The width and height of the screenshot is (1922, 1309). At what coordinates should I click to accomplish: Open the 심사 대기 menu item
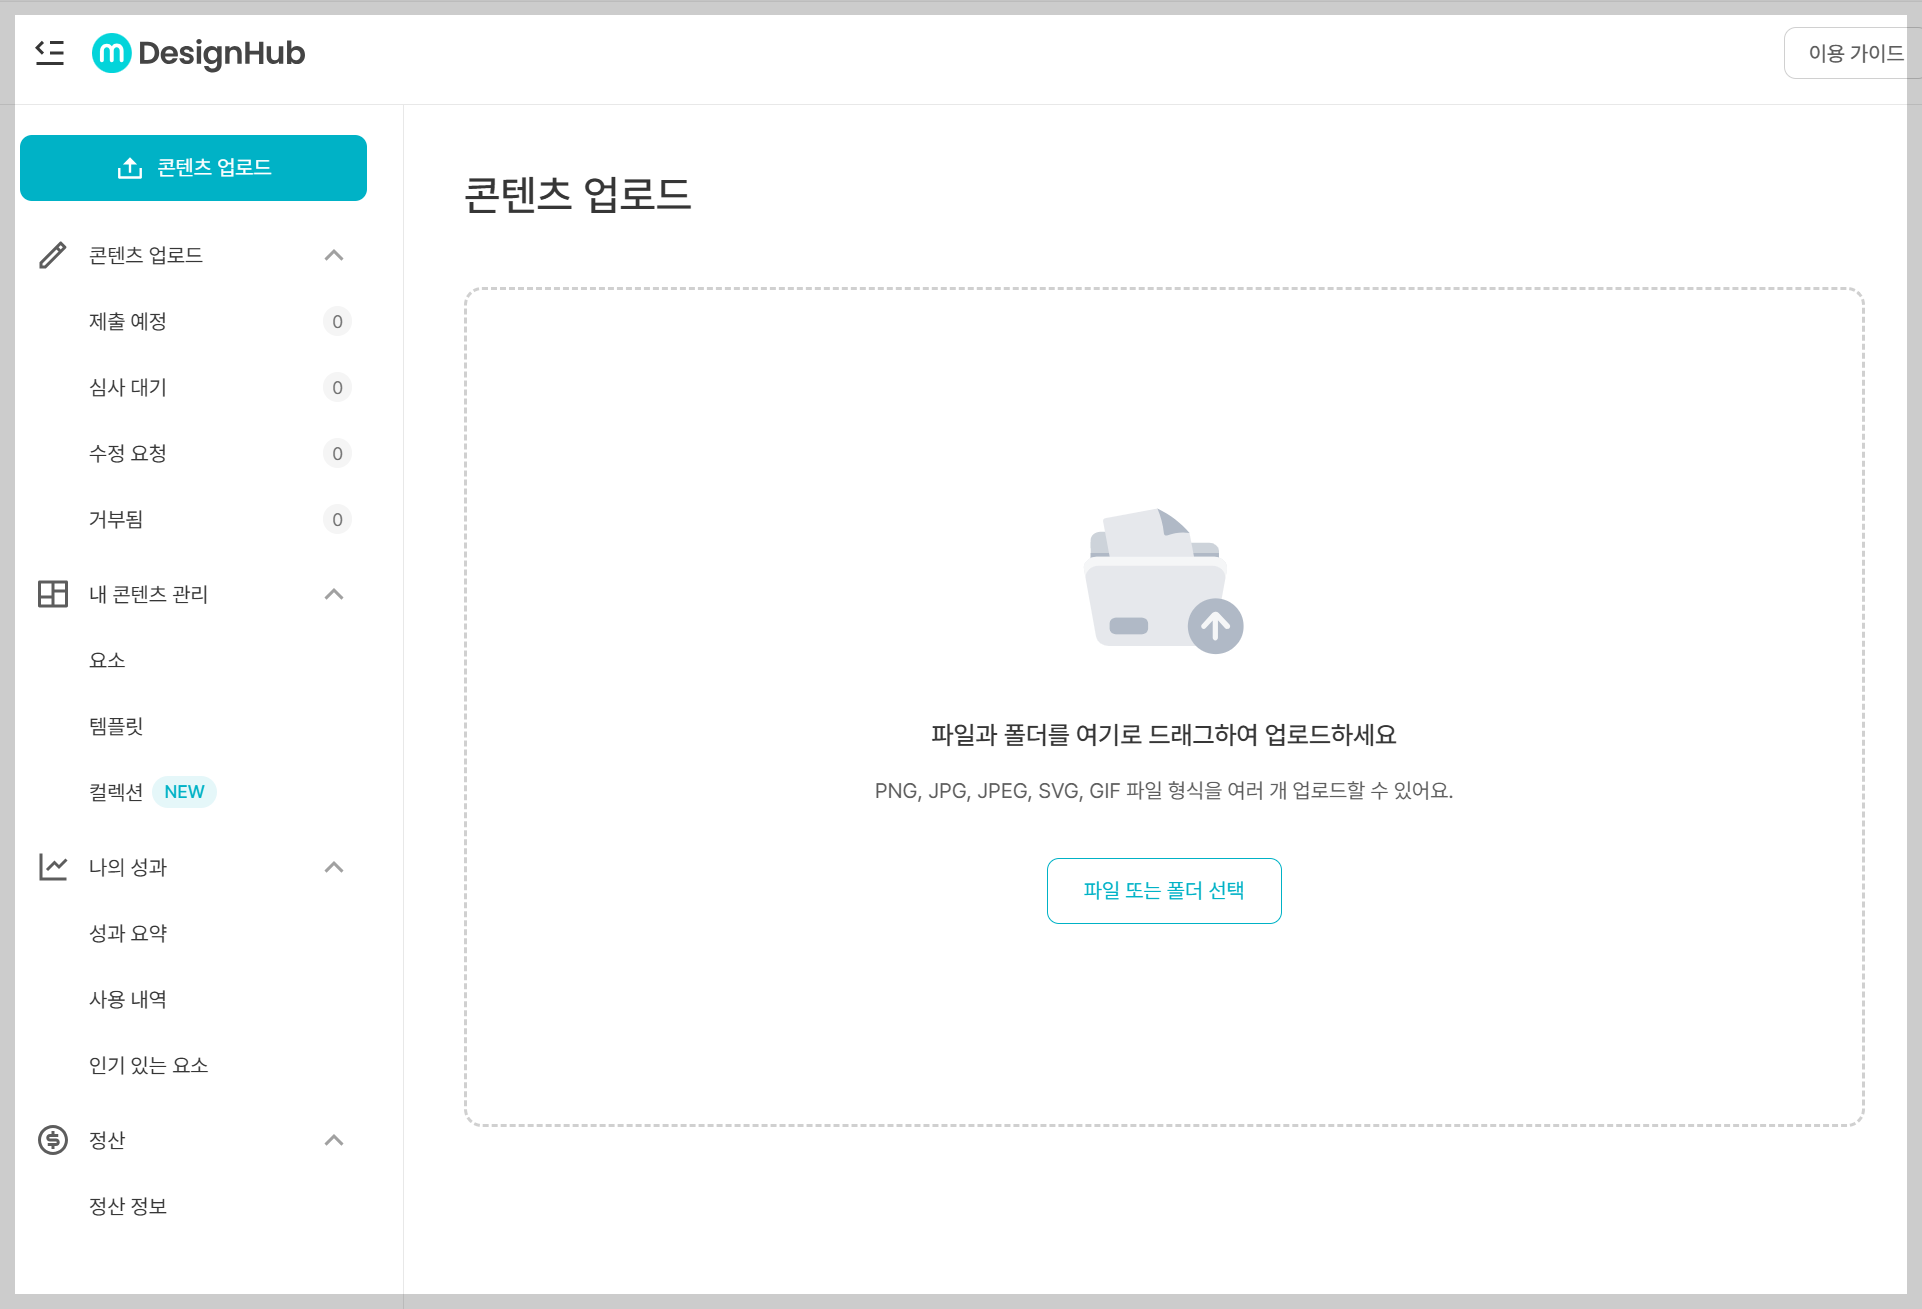(128, 387)
